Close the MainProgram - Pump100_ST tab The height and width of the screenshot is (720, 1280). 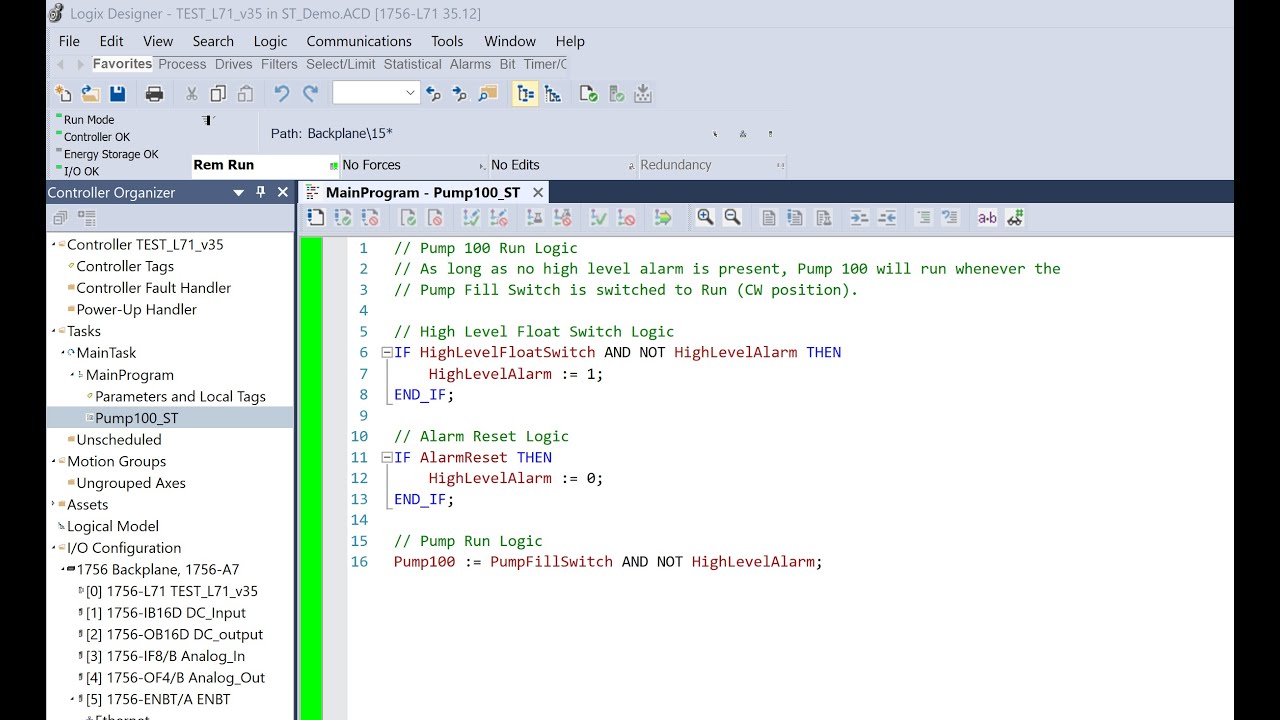pyautogui.click(x=538, y=192)
